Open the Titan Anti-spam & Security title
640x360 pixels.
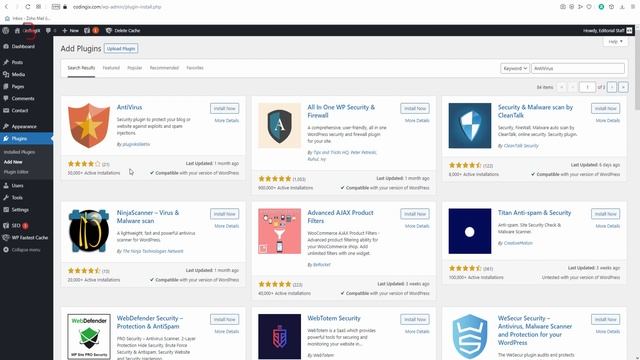pyautogui.click(x=534, y=213)
